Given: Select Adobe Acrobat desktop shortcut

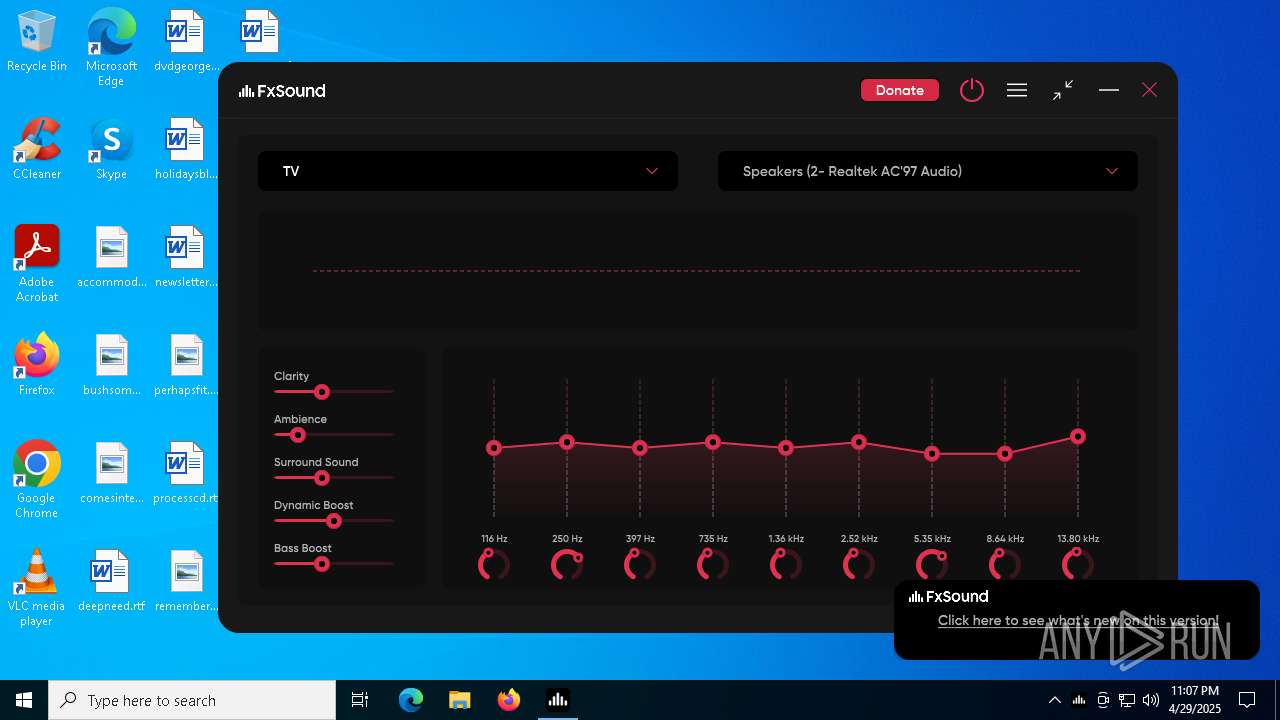Looking at the screenshot, I should coord(37,263).
